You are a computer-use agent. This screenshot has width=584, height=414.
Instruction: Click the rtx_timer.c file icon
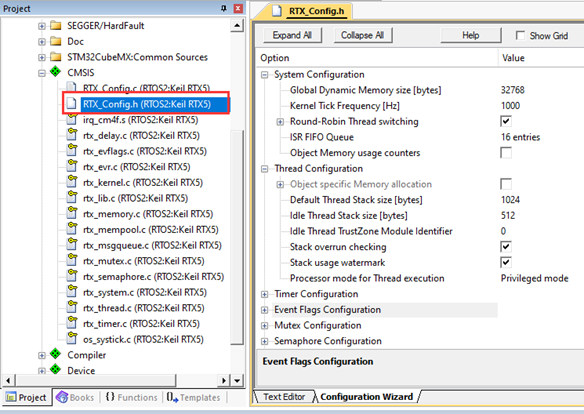[72, 323]
